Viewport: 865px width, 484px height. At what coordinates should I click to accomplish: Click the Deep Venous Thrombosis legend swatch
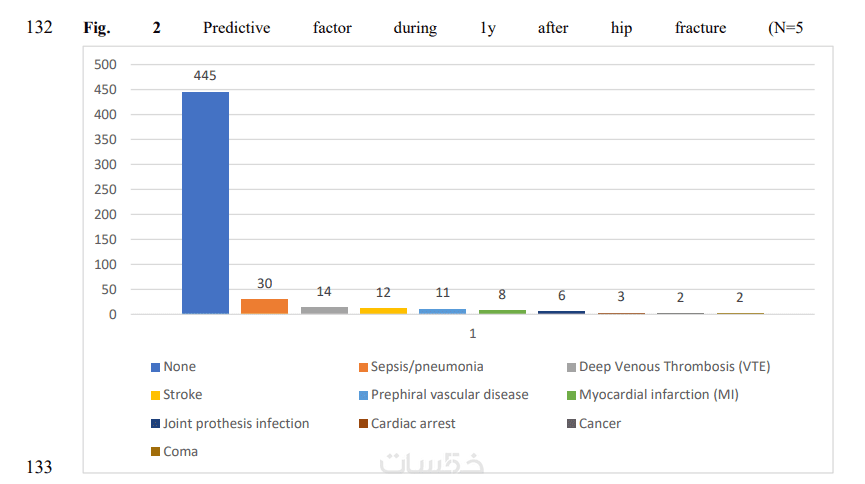point(570,367)
